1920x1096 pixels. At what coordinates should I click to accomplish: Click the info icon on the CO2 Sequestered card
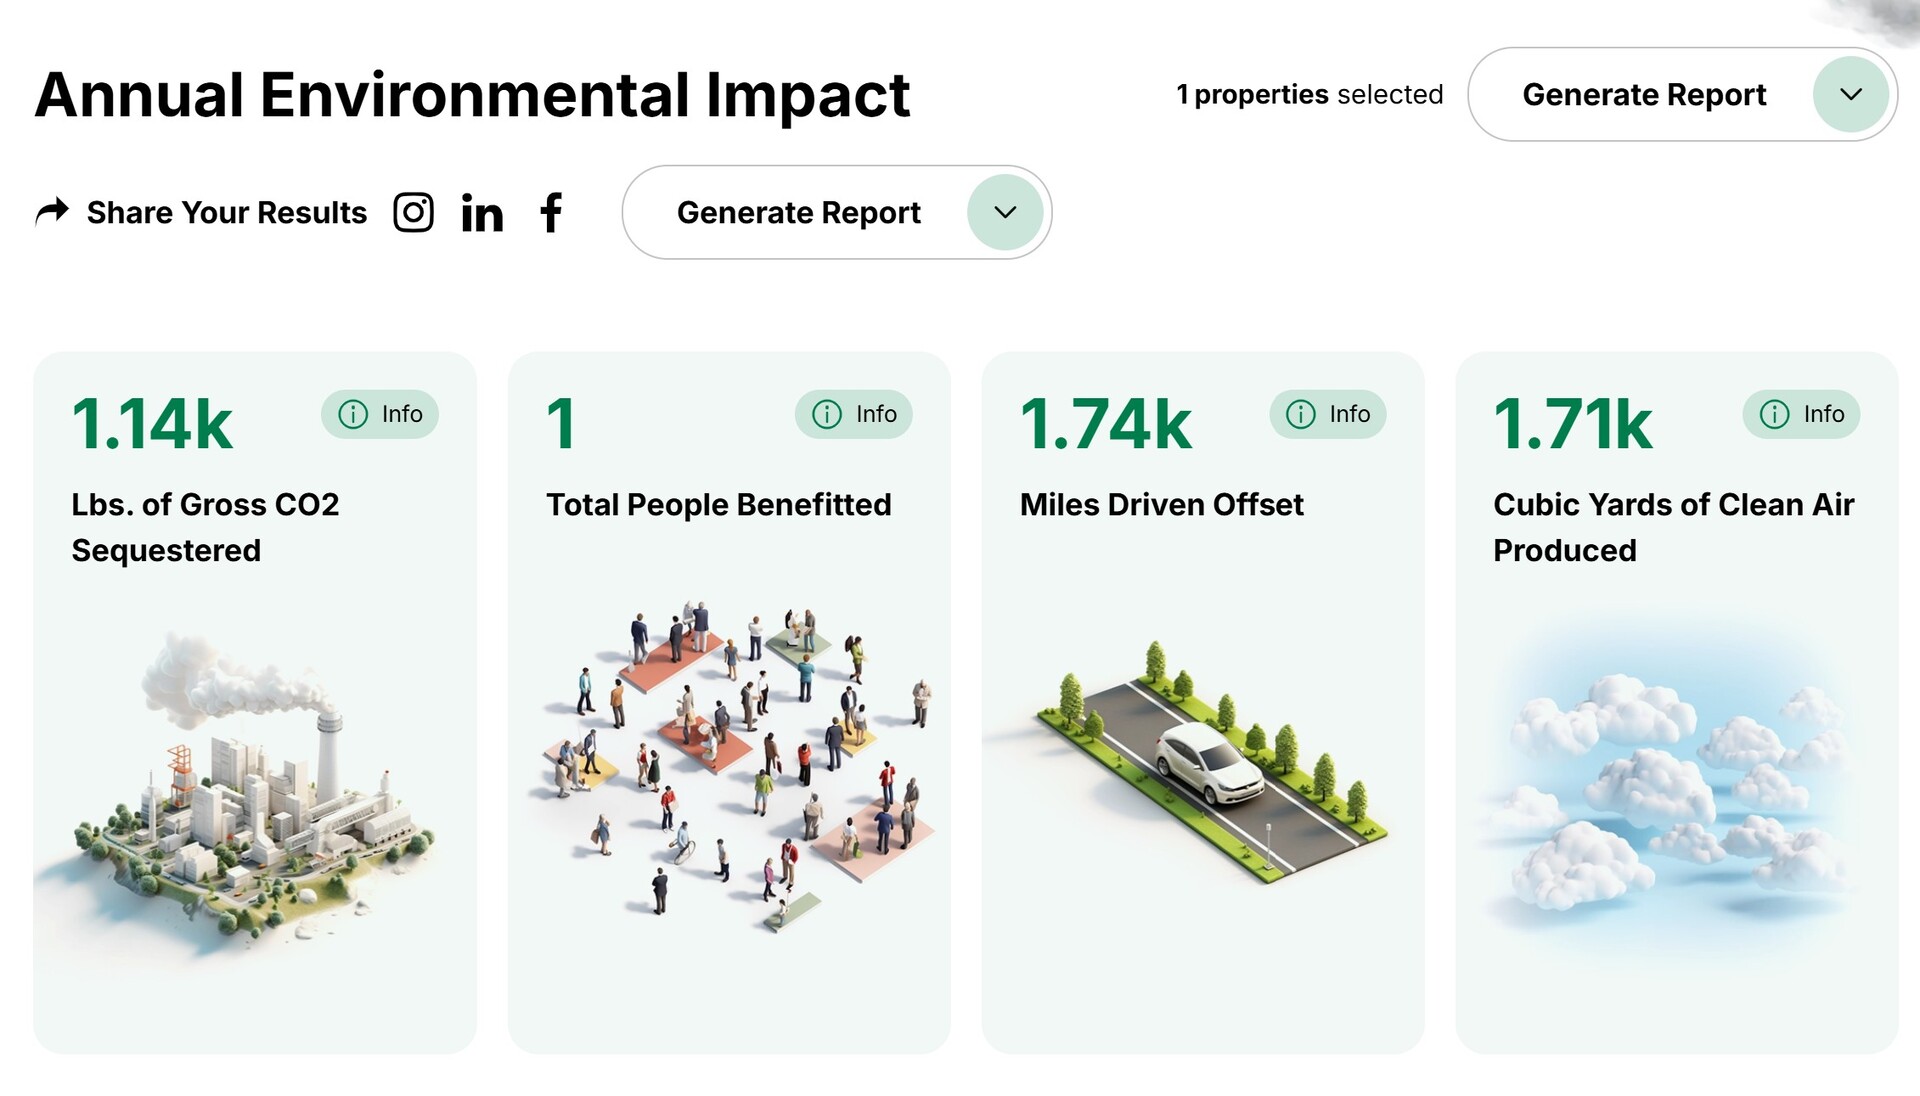352,414
